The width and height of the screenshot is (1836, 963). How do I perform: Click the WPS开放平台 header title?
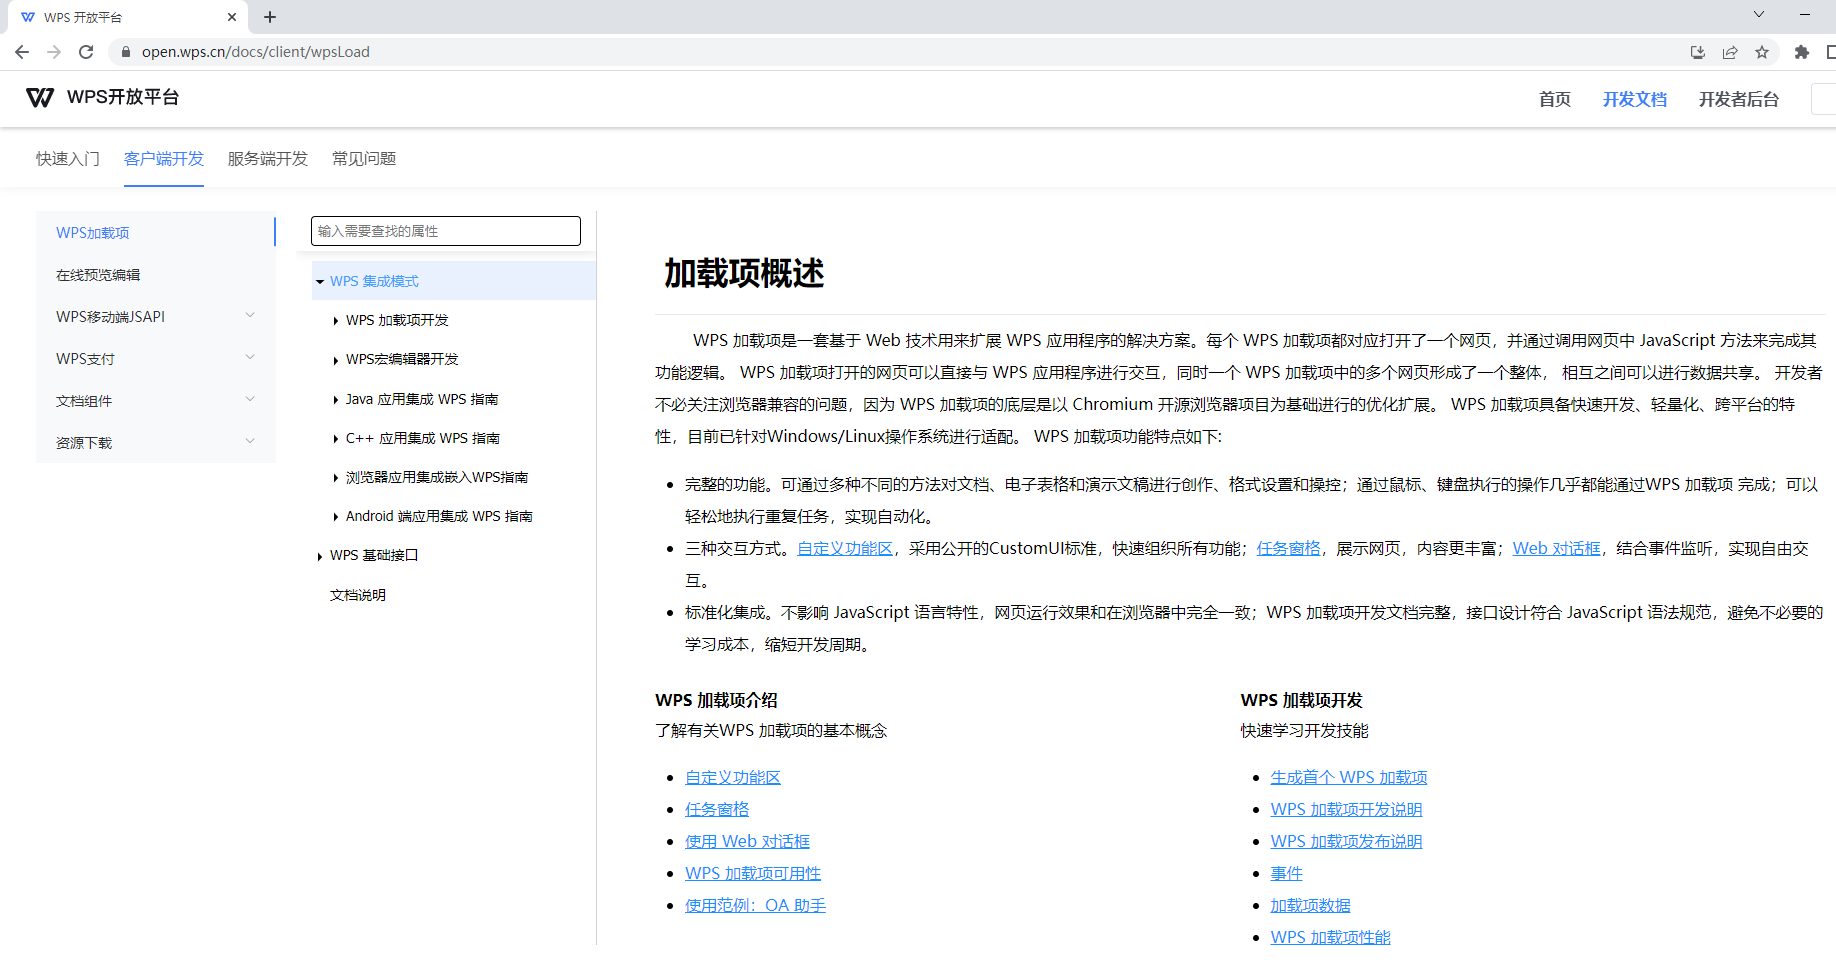point(123,97)
